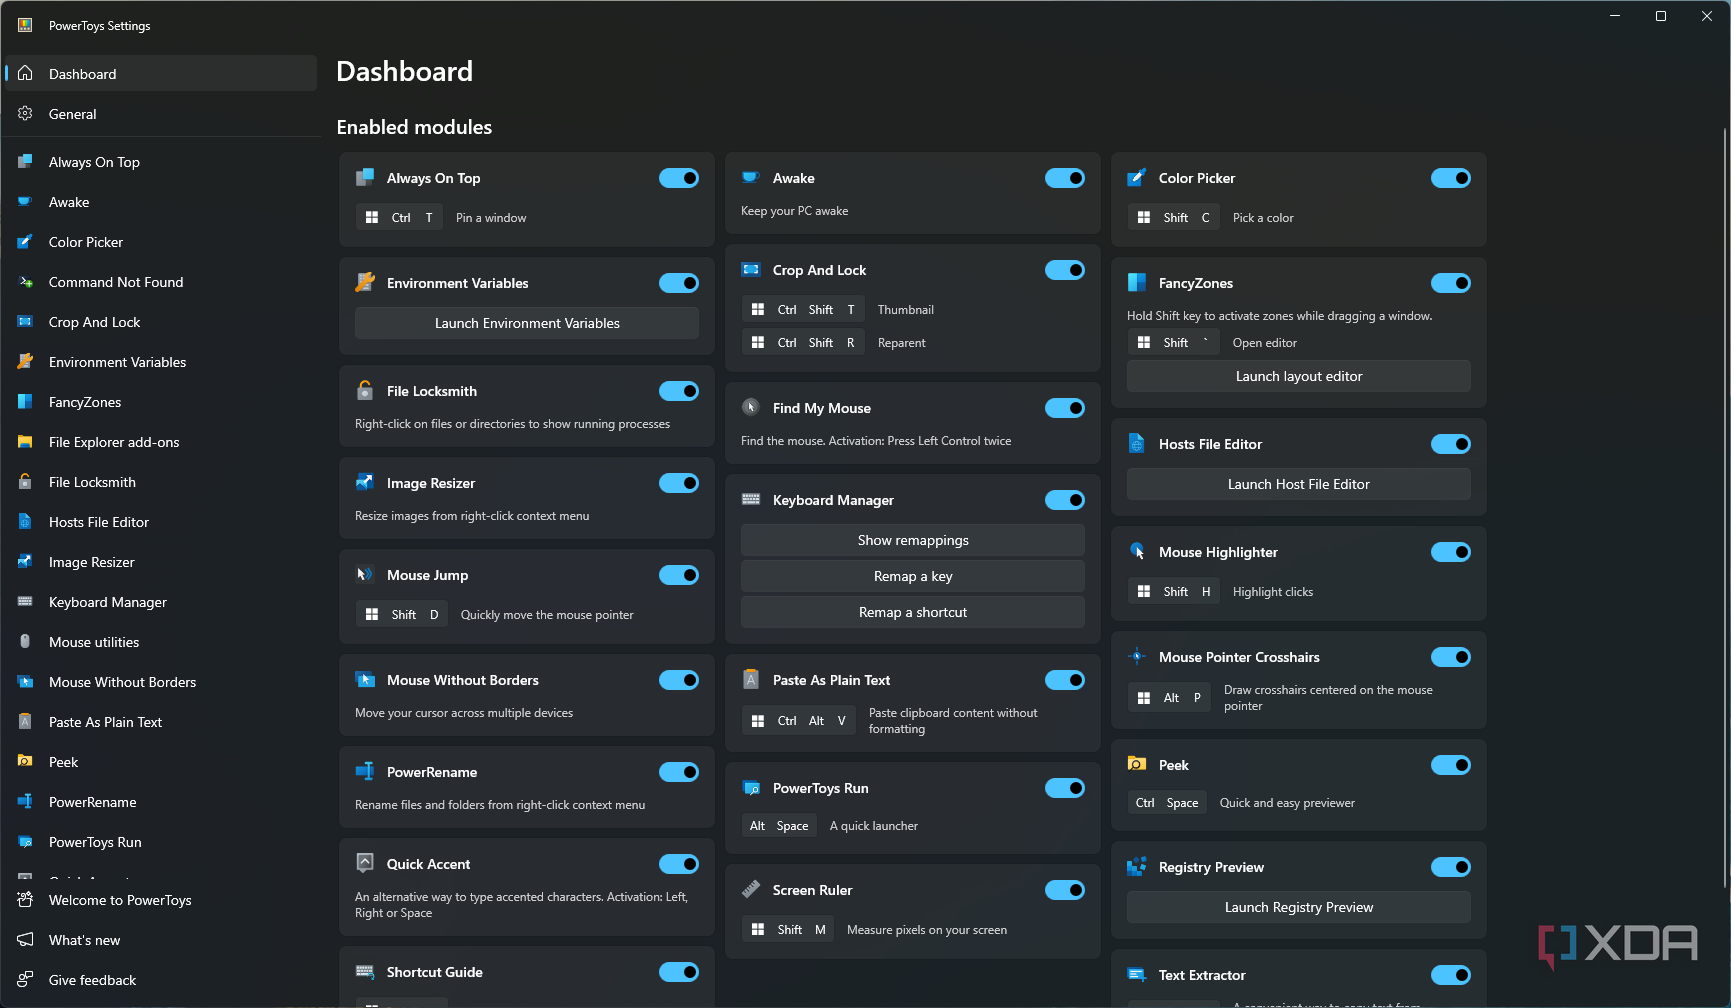Turn off the Registry Preview switch
1731x1008 pixels.
click(1451, 867)
